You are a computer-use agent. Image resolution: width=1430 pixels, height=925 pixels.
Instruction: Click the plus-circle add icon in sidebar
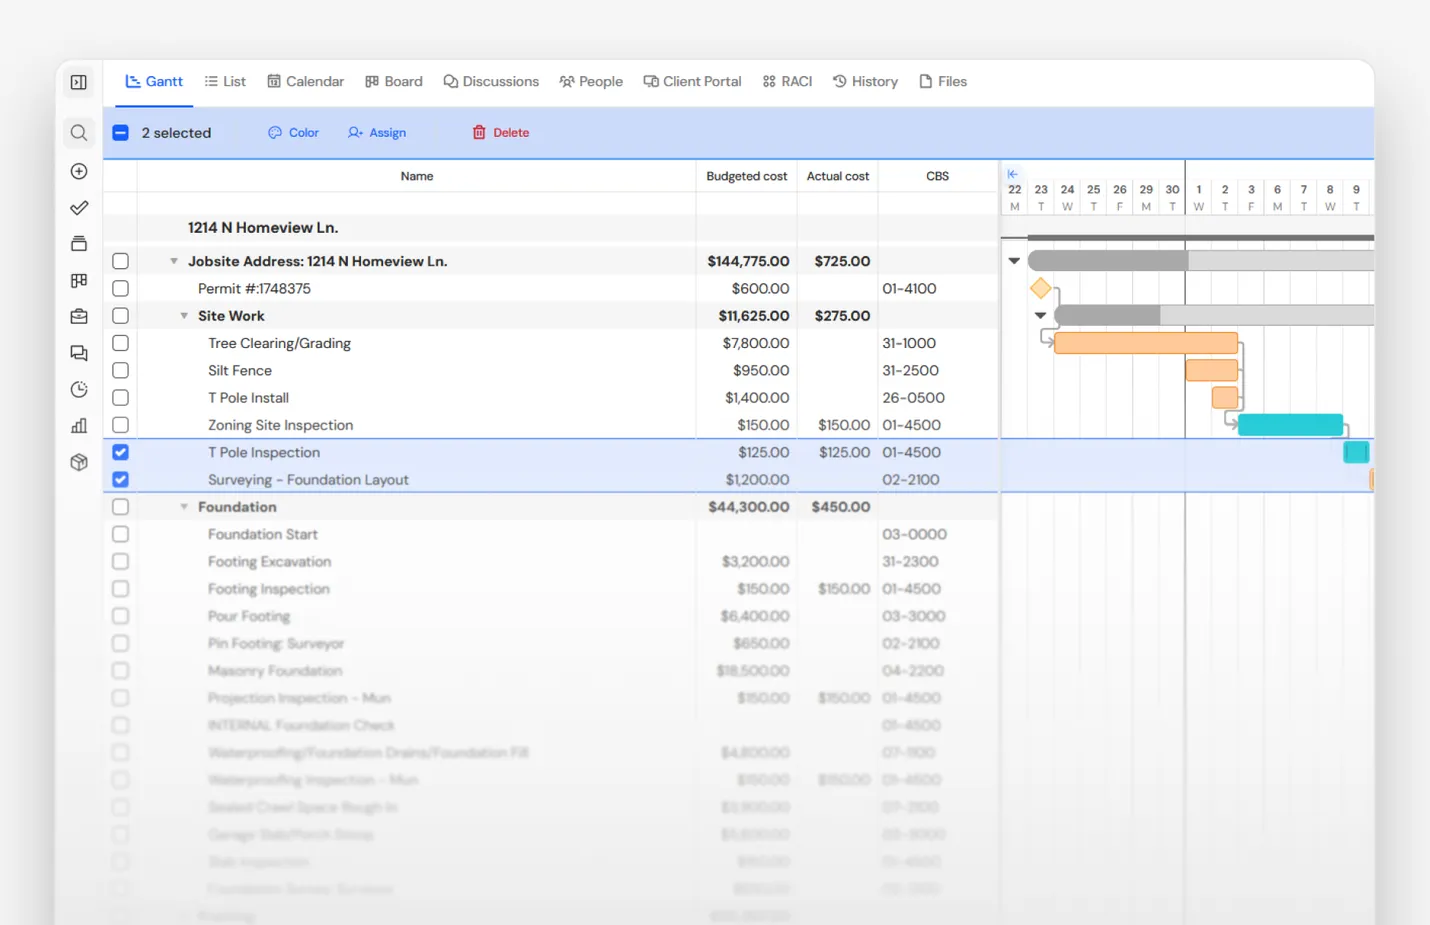point(79,171)
